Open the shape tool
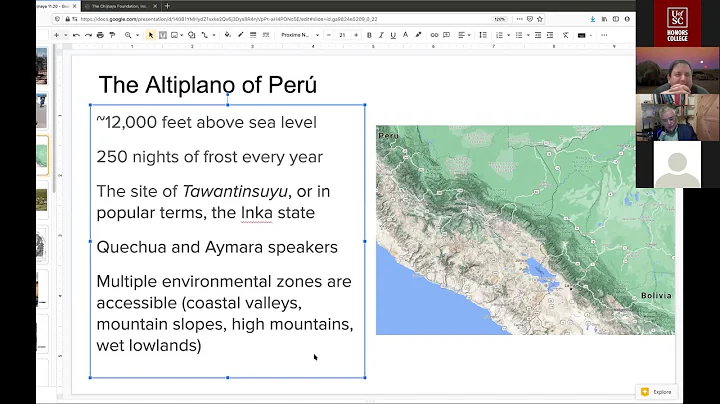 [x=192, y=35]
